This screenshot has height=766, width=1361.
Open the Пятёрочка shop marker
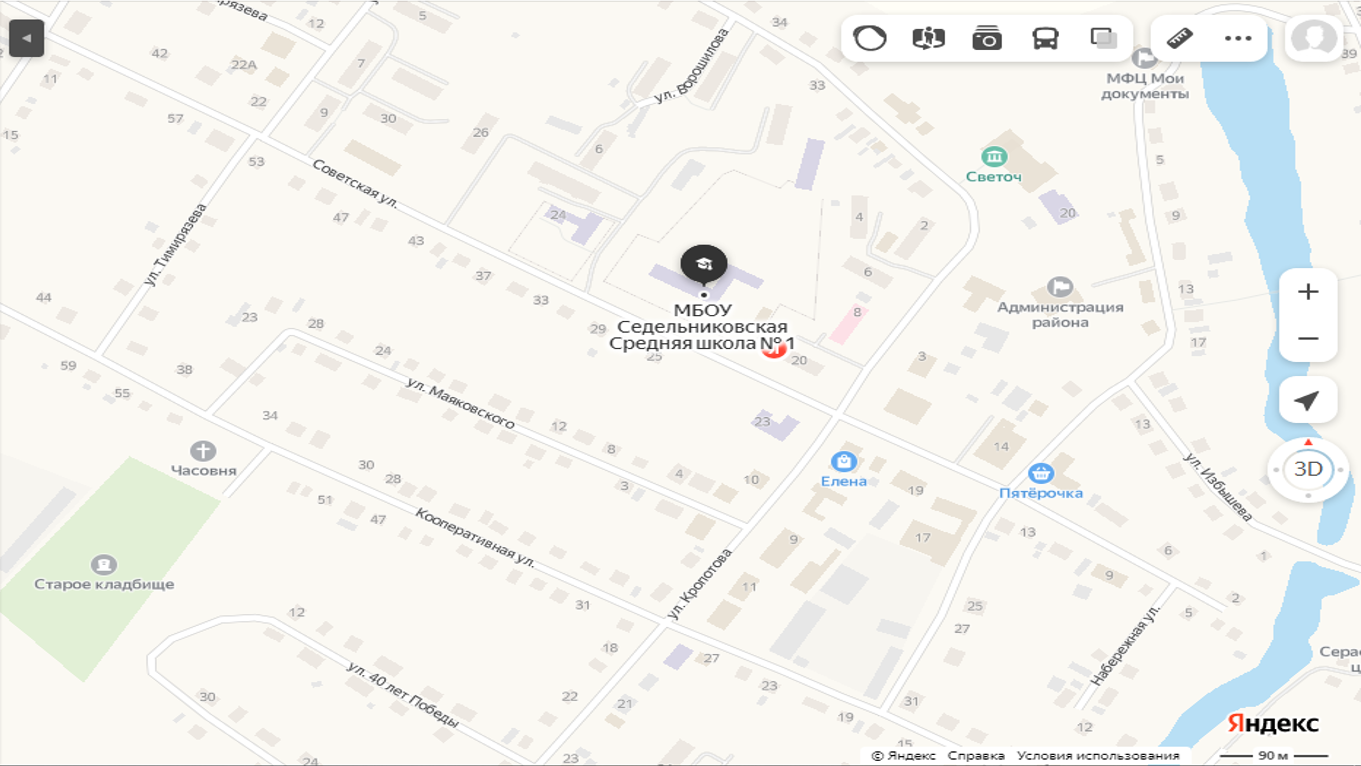[x=1041, y=473]
